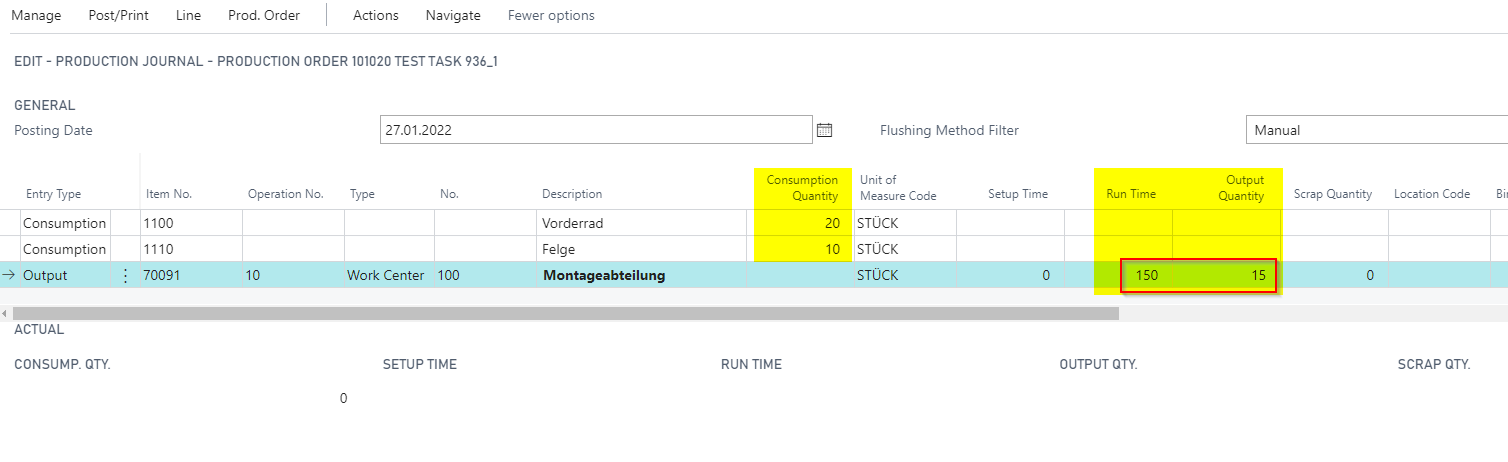This screenshot has height=462, width=1508.
Task: Open the Prod. Order menu
Action: point(264,15)
